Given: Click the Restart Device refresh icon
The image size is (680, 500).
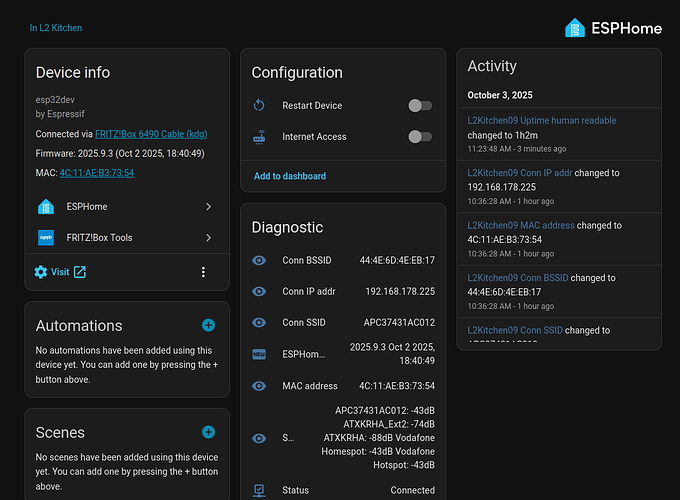Looking at the screenshot, I should click(x=259, y=105).
